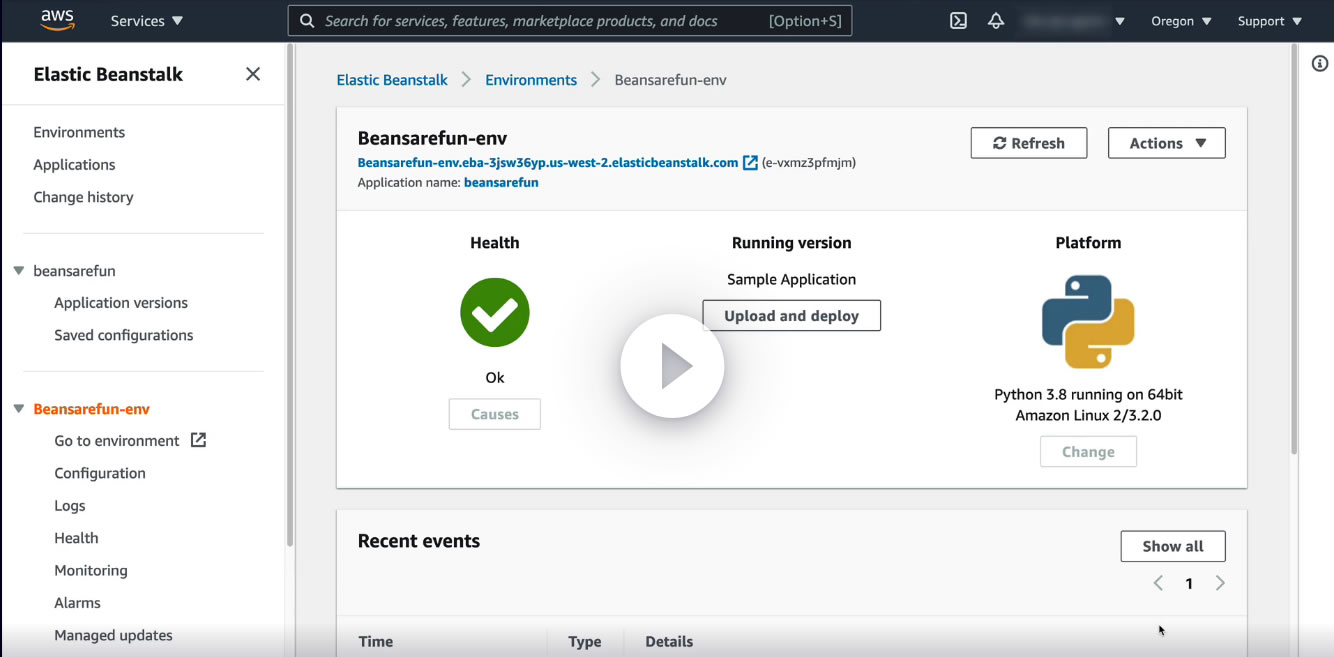Collapse the Beansarefun-env tree section

click(x=19, y=409)
